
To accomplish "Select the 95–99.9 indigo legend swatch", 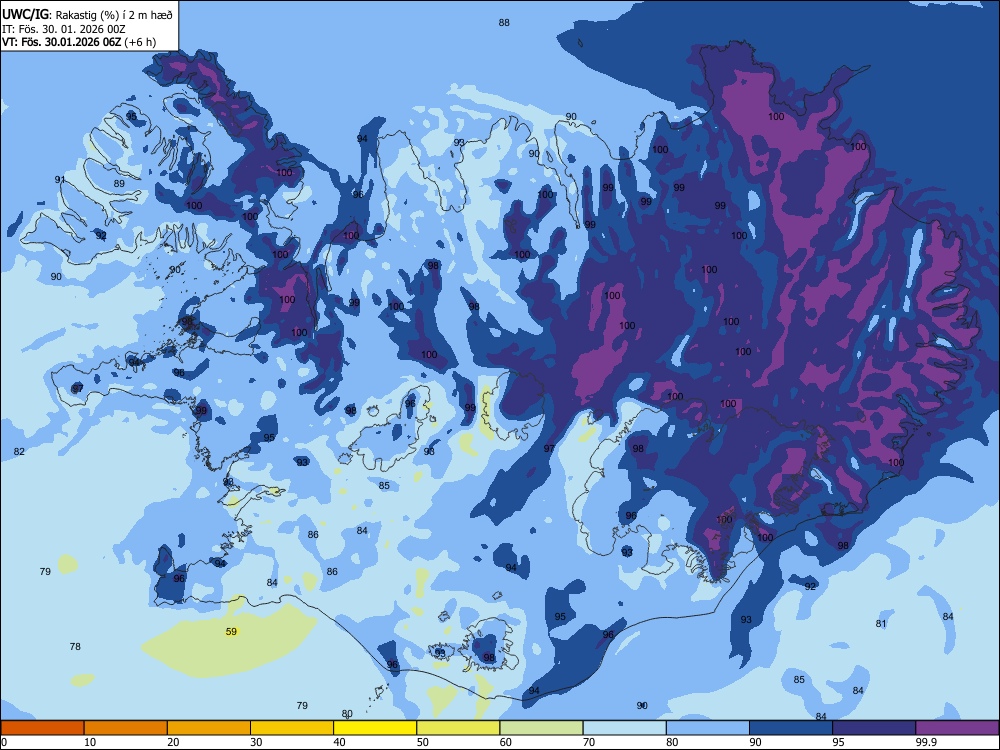I will click(x=874, y=728).
